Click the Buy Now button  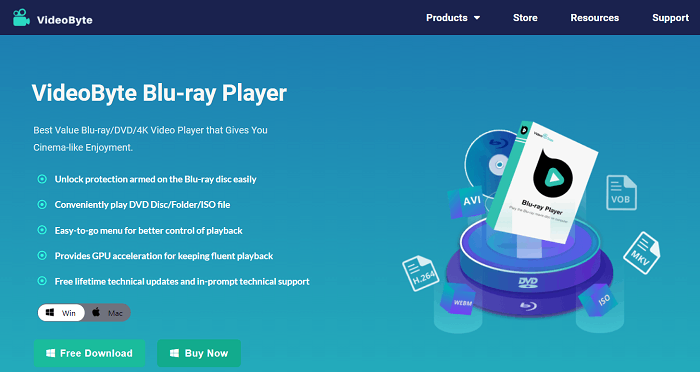click(199, 353)
